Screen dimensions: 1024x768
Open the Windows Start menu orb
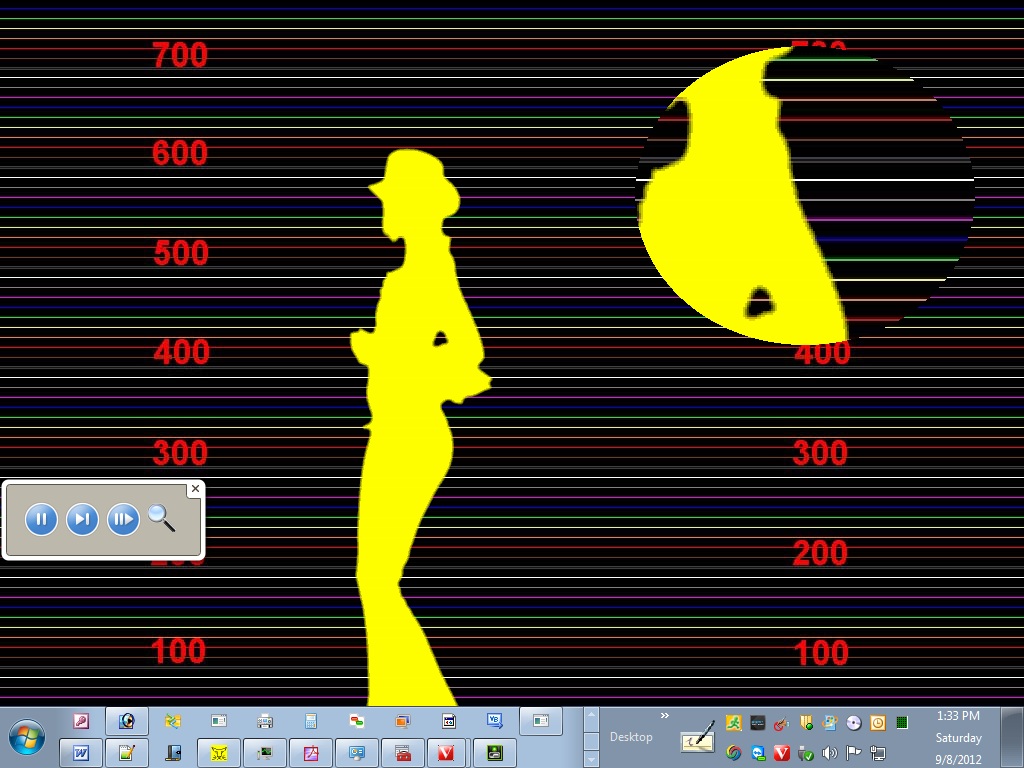click(27, 738)
